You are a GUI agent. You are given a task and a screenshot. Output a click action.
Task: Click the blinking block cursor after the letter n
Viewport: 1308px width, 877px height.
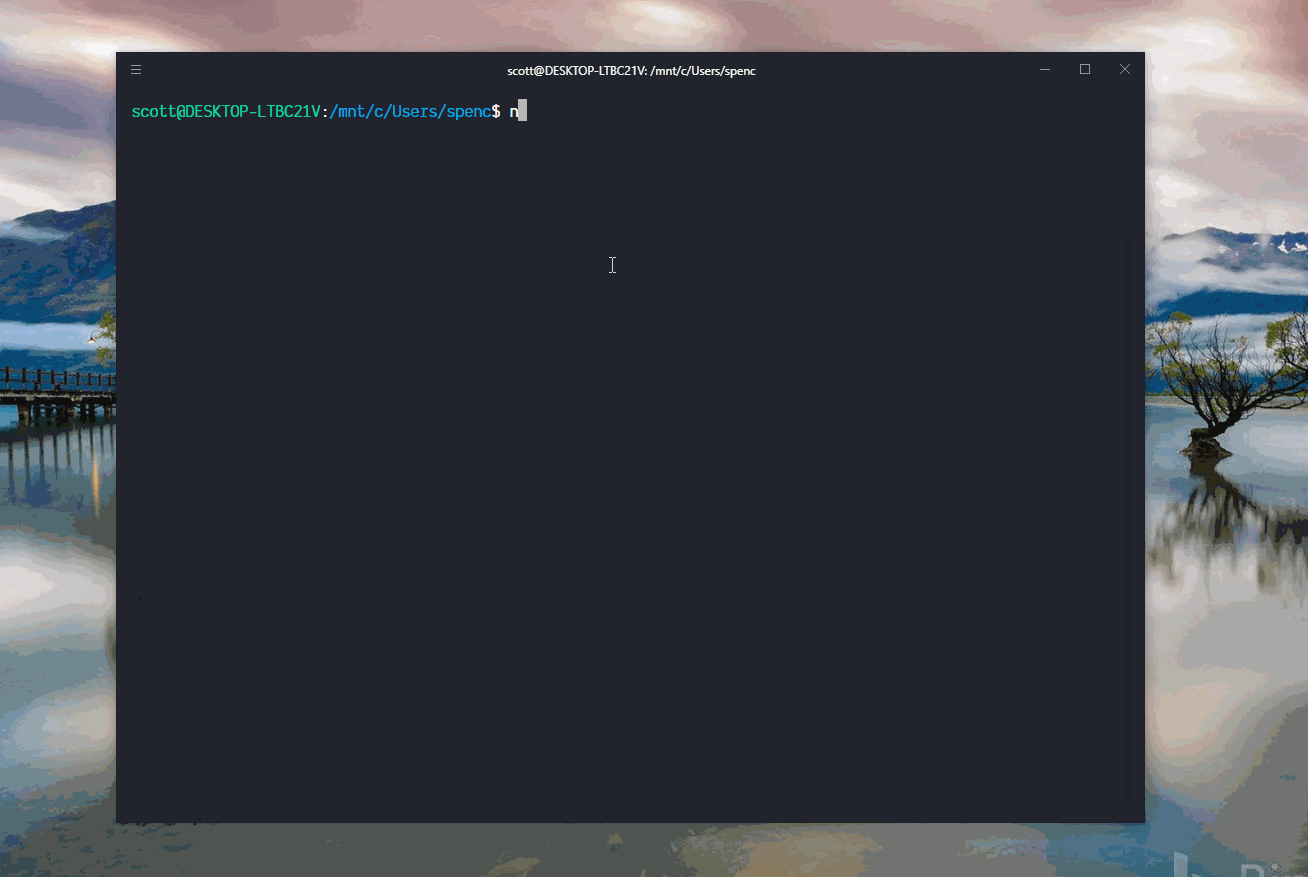point(523,111)
